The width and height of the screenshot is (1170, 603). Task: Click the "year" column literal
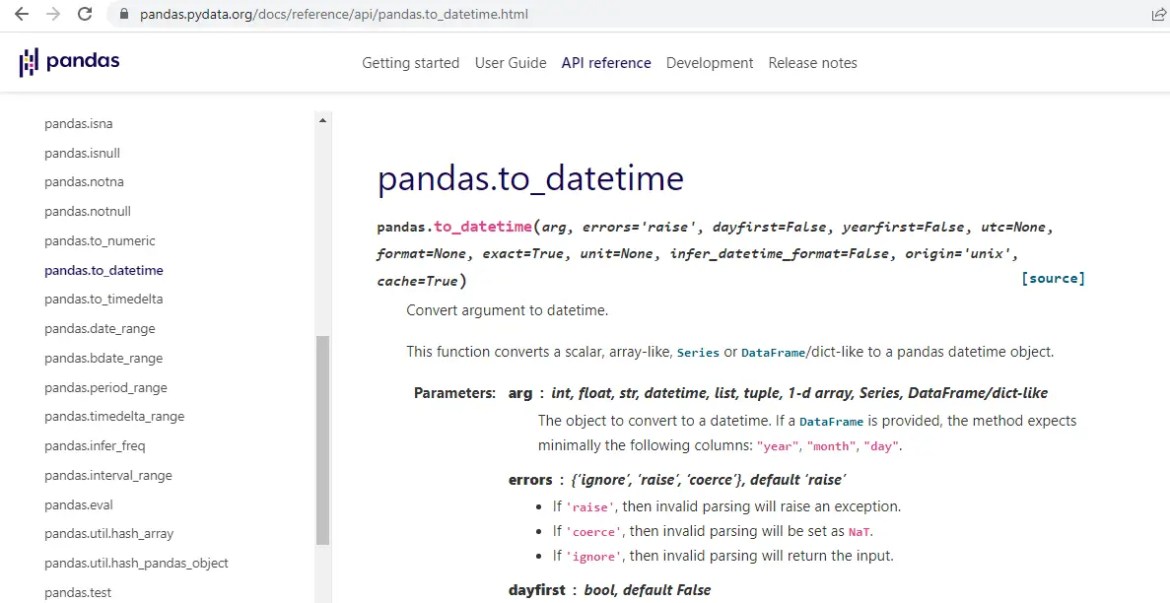click(x=778, y=446)
